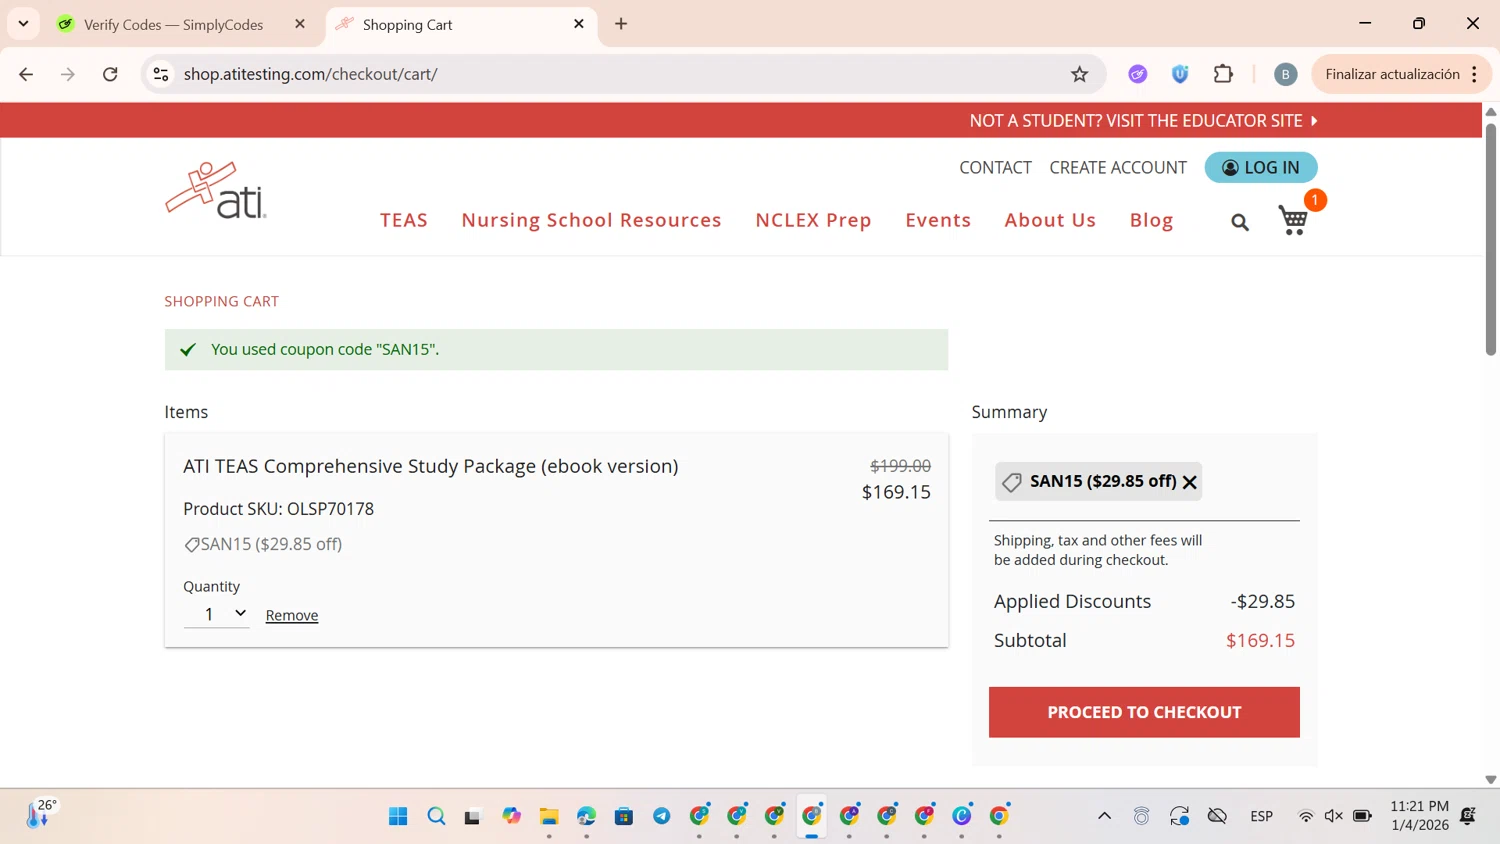Open the Extensions puzzle icon
Image resolution: width=1500 pixels, height=844 pixels.
pos(1223,74)
